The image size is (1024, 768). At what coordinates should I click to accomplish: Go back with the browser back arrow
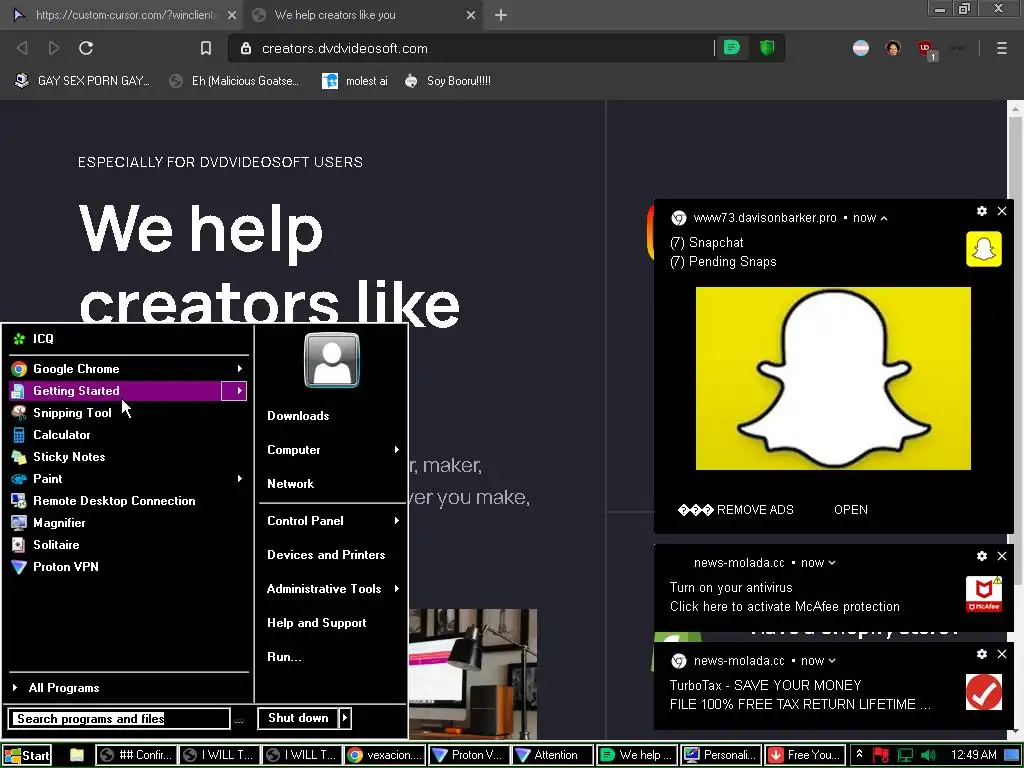(22, 48)
